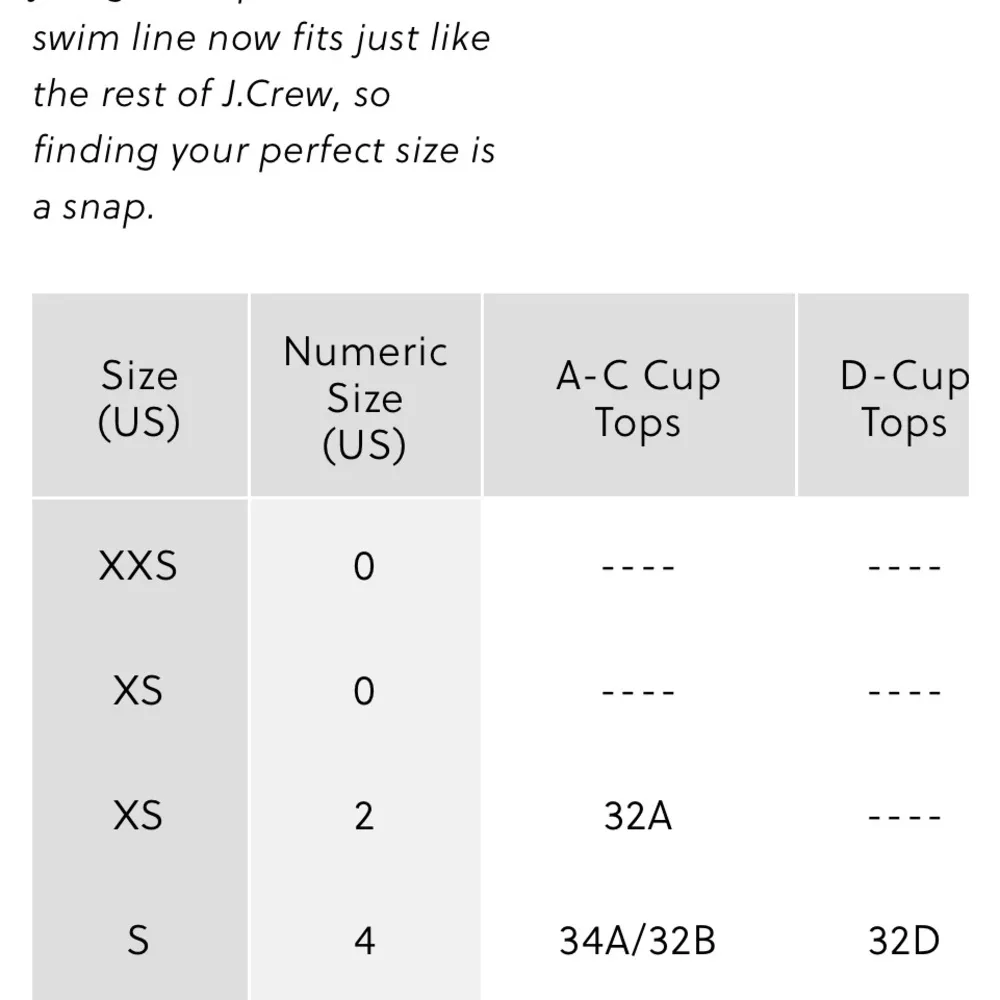Click numeric size 0 in XS row
The image size is (1000, 1000).
pos(365,691)
